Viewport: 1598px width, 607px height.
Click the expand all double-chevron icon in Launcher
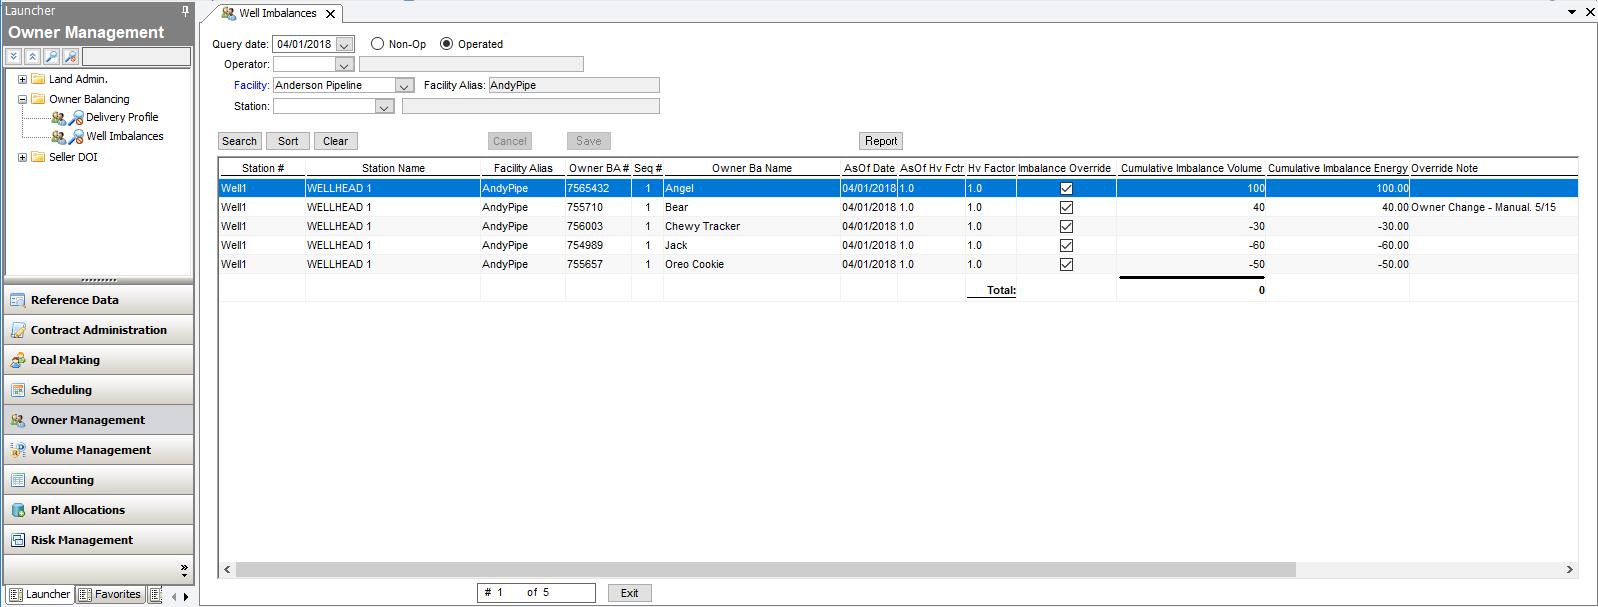tap(14, 57)
